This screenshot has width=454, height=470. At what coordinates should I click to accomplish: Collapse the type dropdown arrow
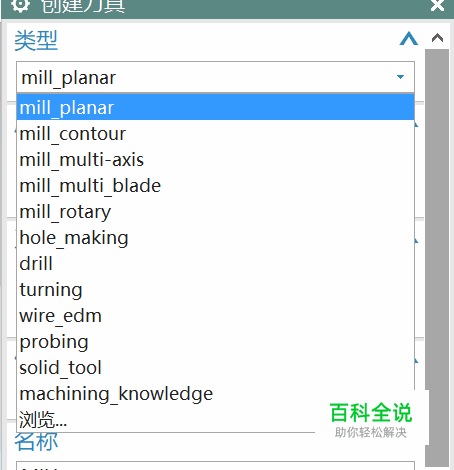[x=400, y=77]
